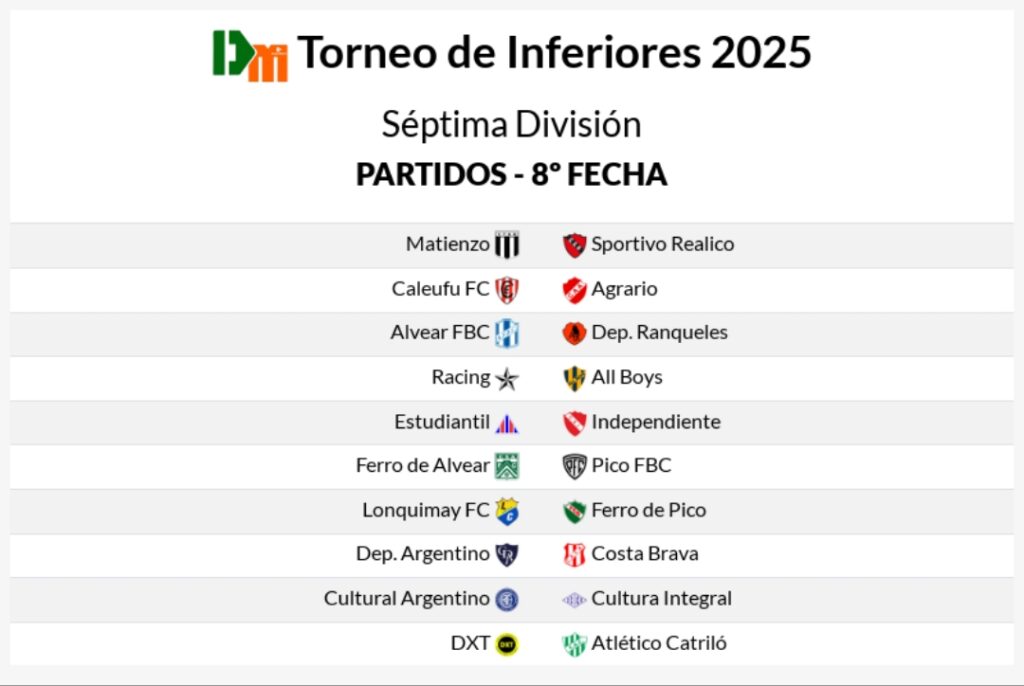Image resolution: width=1024 pixels, height=686 pixels.
Task: Open the Cultural Argentino team link
Action: (406, 599)
